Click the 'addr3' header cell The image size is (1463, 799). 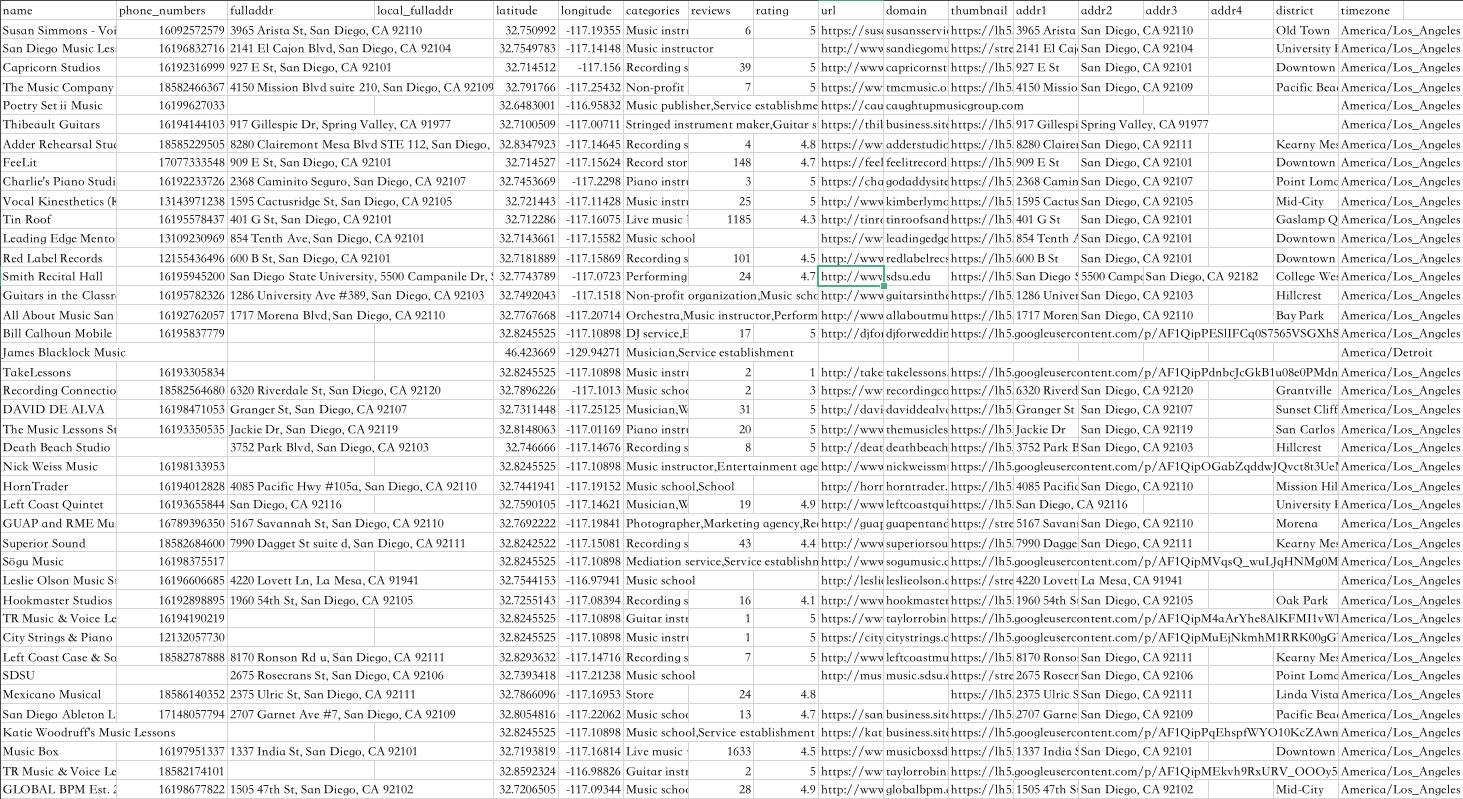[x=1176, y=10]
